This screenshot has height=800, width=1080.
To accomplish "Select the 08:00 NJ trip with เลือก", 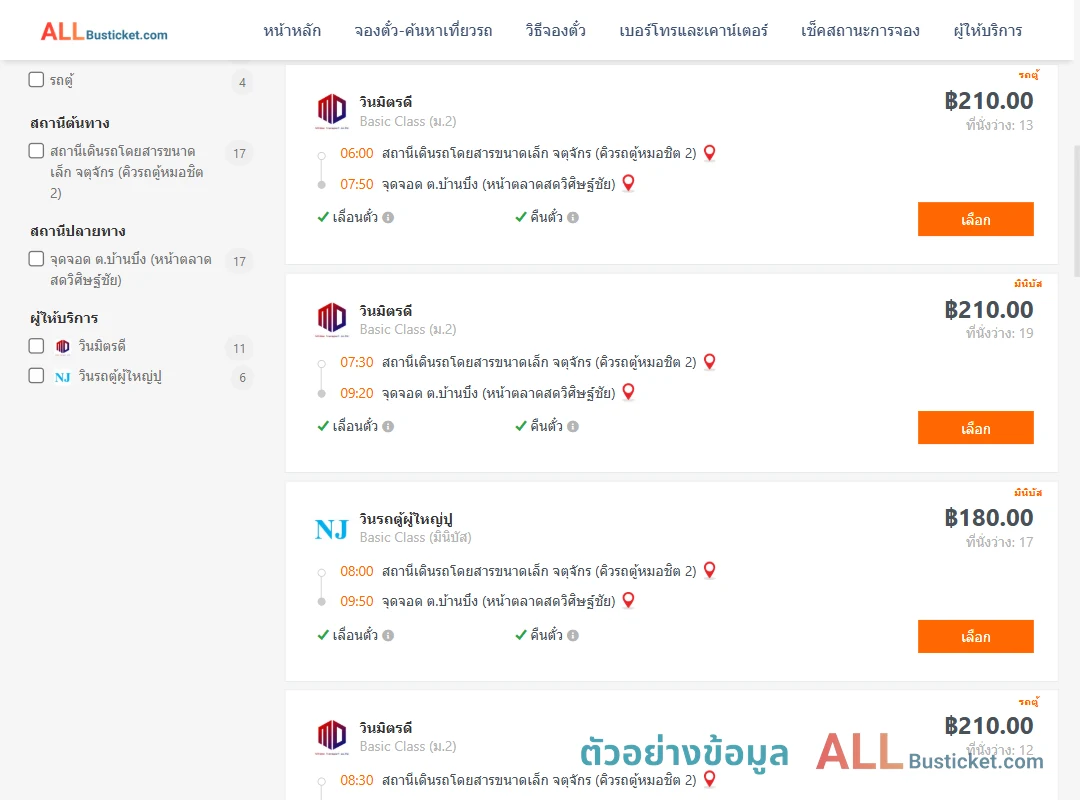I will [x=975, y=637].
